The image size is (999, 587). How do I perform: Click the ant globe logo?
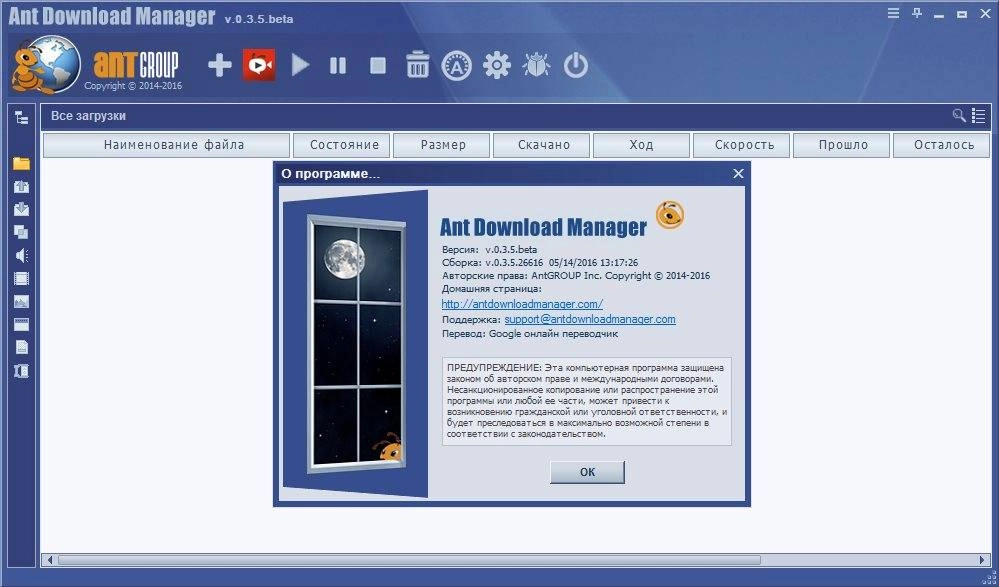pos(46,64)
